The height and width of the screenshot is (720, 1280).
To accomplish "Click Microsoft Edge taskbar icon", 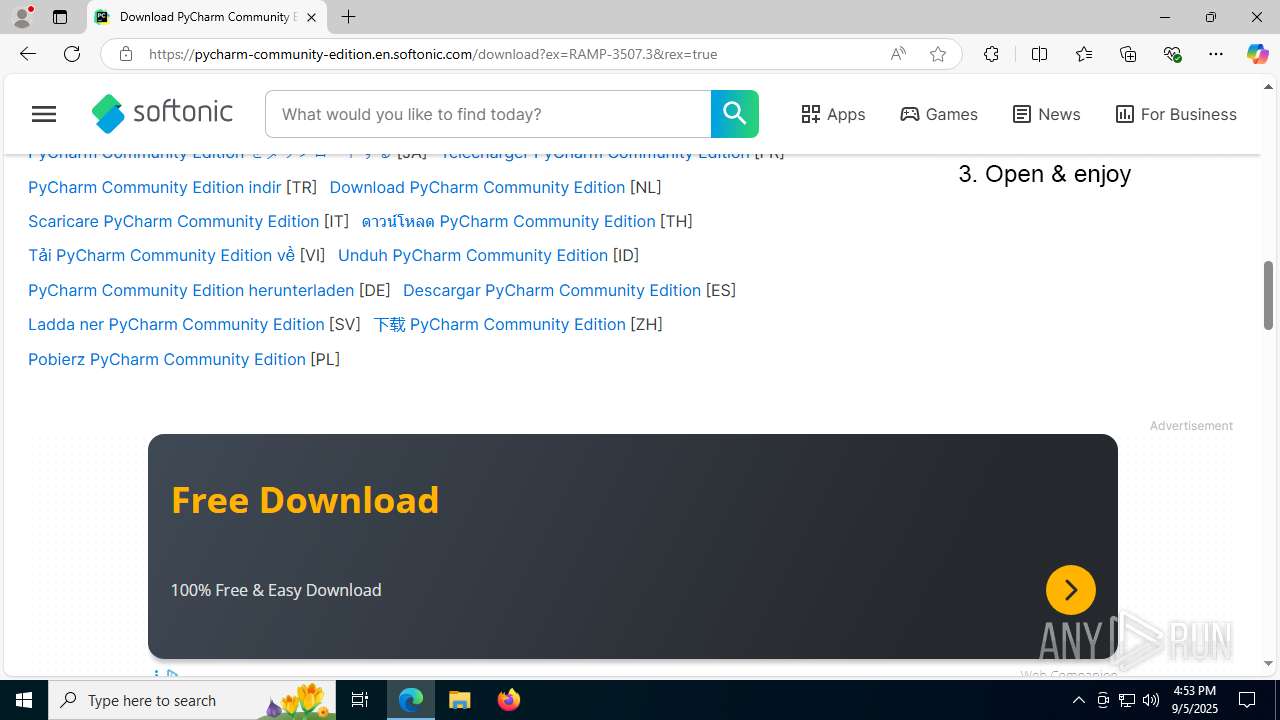I will (411, 700).
